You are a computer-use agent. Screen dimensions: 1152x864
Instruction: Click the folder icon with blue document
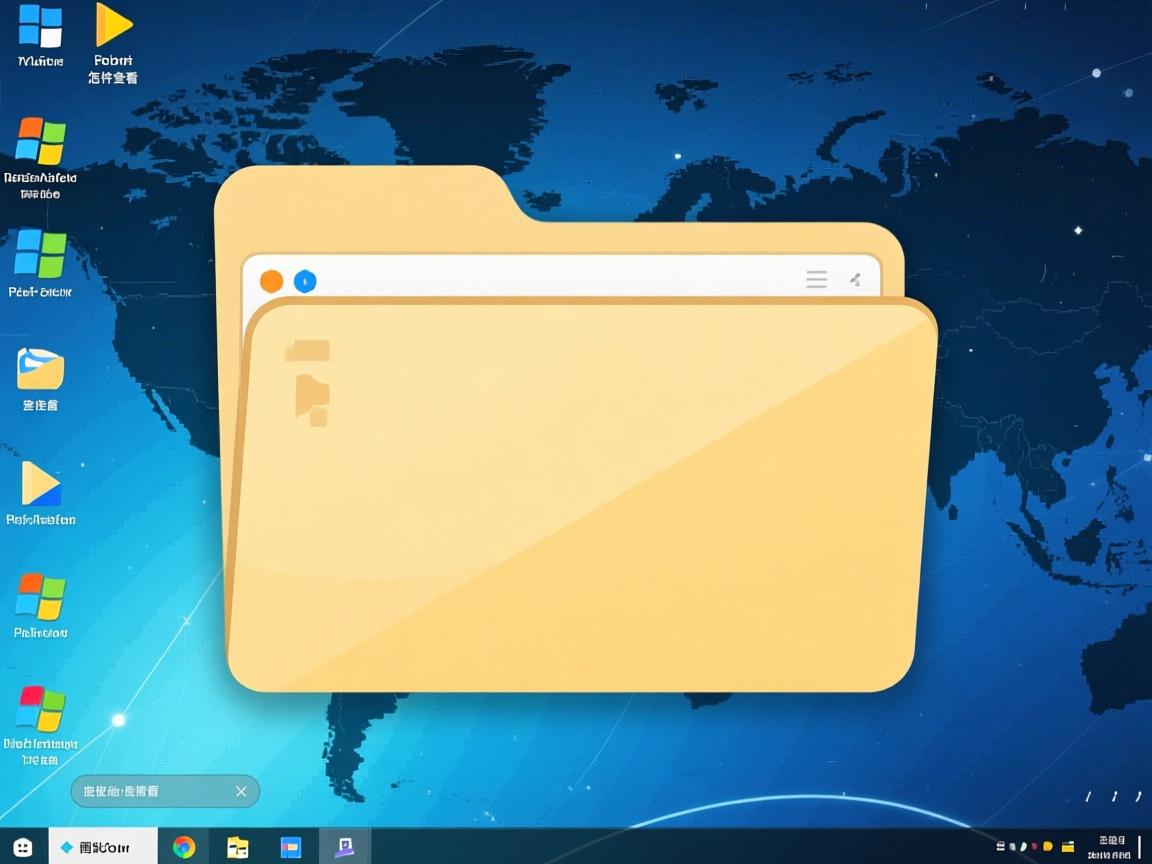(40, 369)
